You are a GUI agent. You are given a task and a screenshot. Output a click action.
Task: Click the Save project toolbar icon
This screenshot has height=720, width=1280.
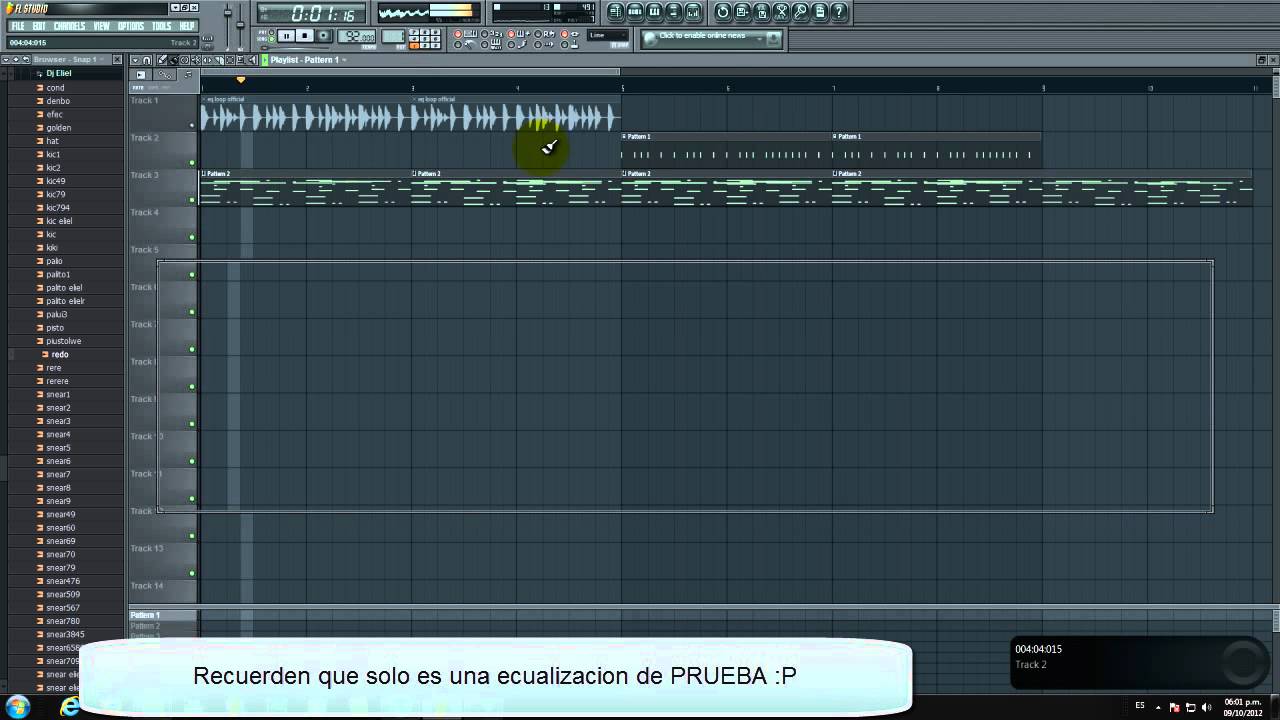click(742, 12)
